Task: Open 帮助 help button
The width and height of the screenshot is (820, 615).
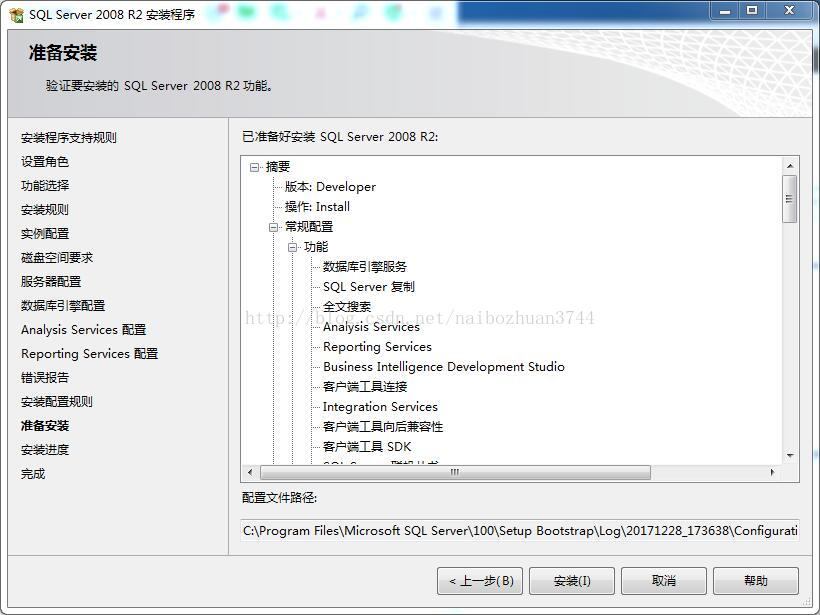Action: pos(756,581)
